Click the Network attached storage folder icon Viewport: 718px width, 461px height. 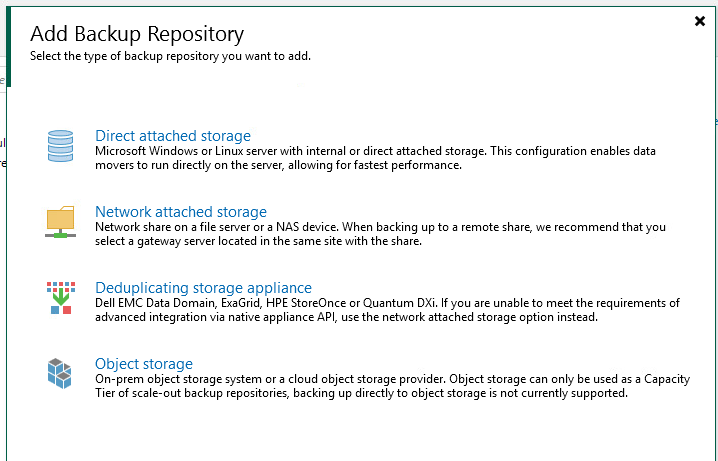(60, 221)
